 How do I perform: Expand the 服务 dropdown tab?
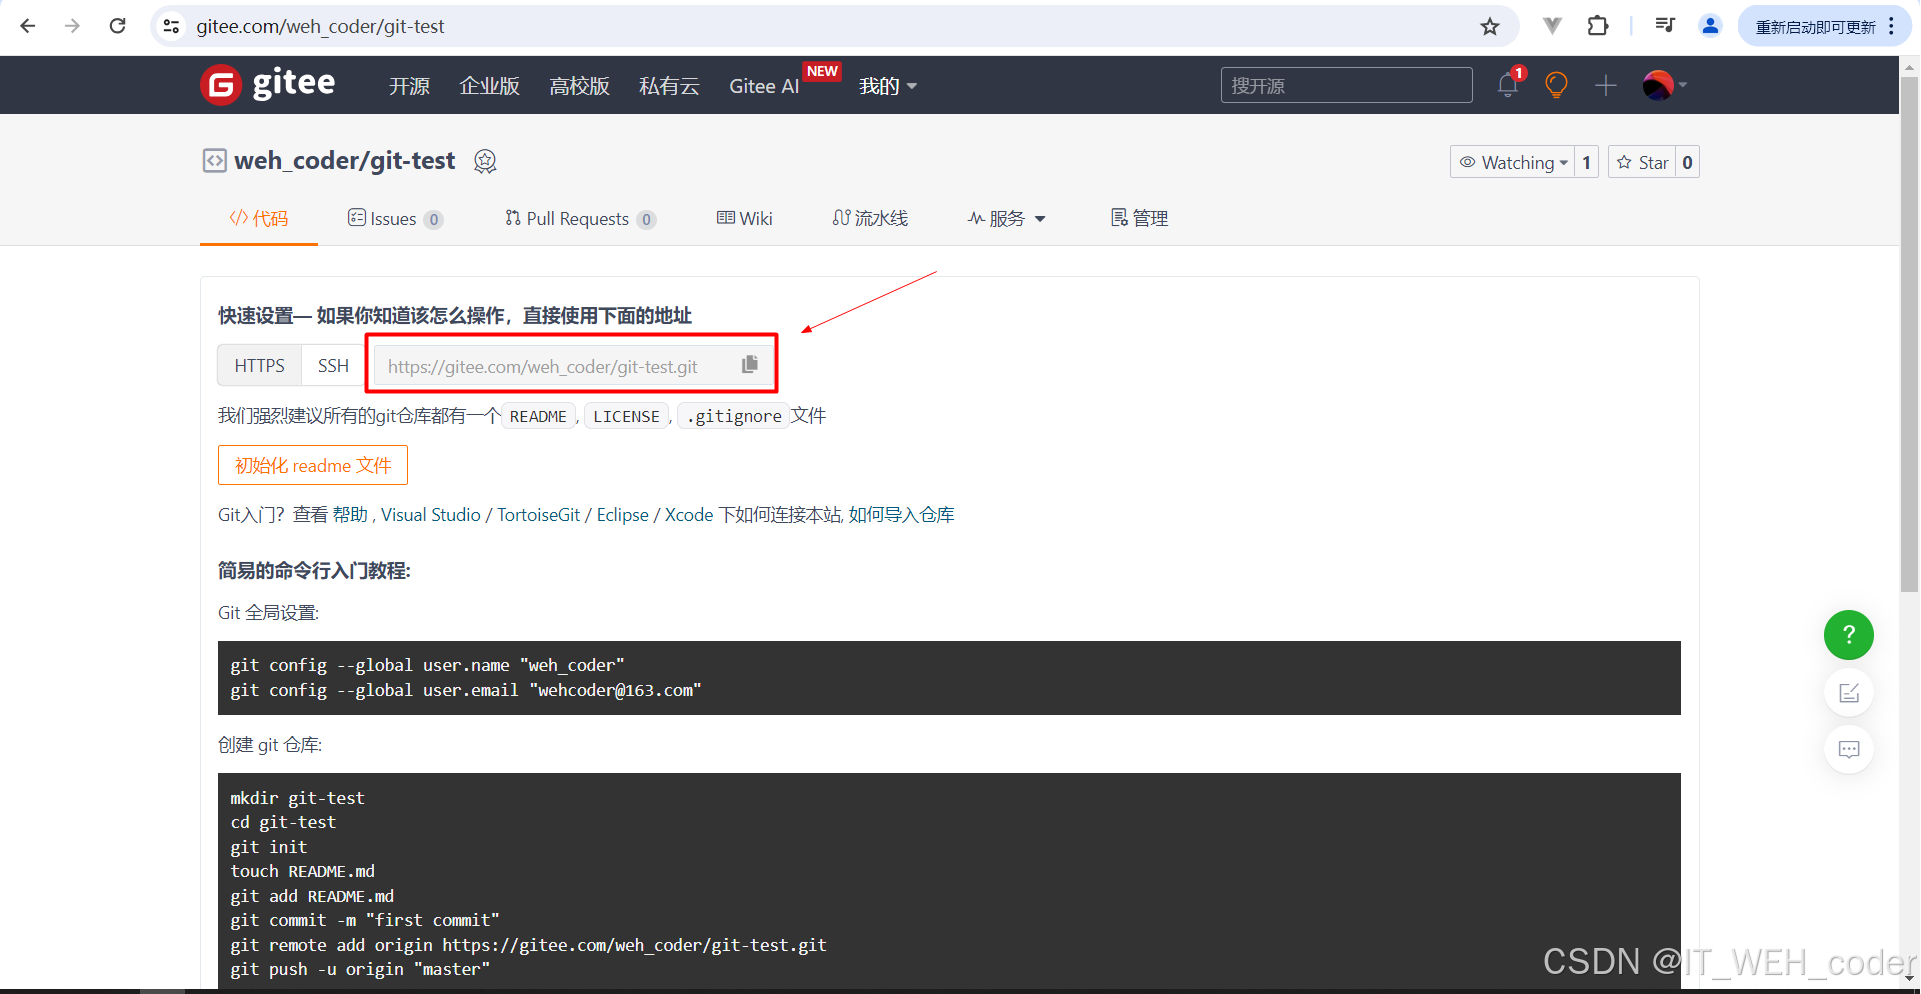click(1006, 218)
